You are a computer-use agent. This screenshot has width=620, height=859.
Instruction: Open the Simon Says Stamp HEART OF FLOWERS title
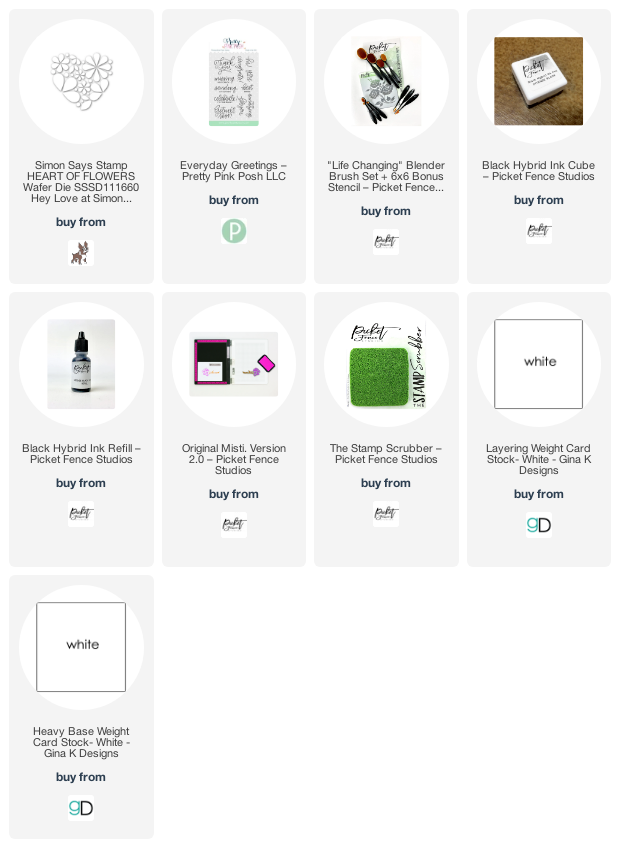point(81,182)
